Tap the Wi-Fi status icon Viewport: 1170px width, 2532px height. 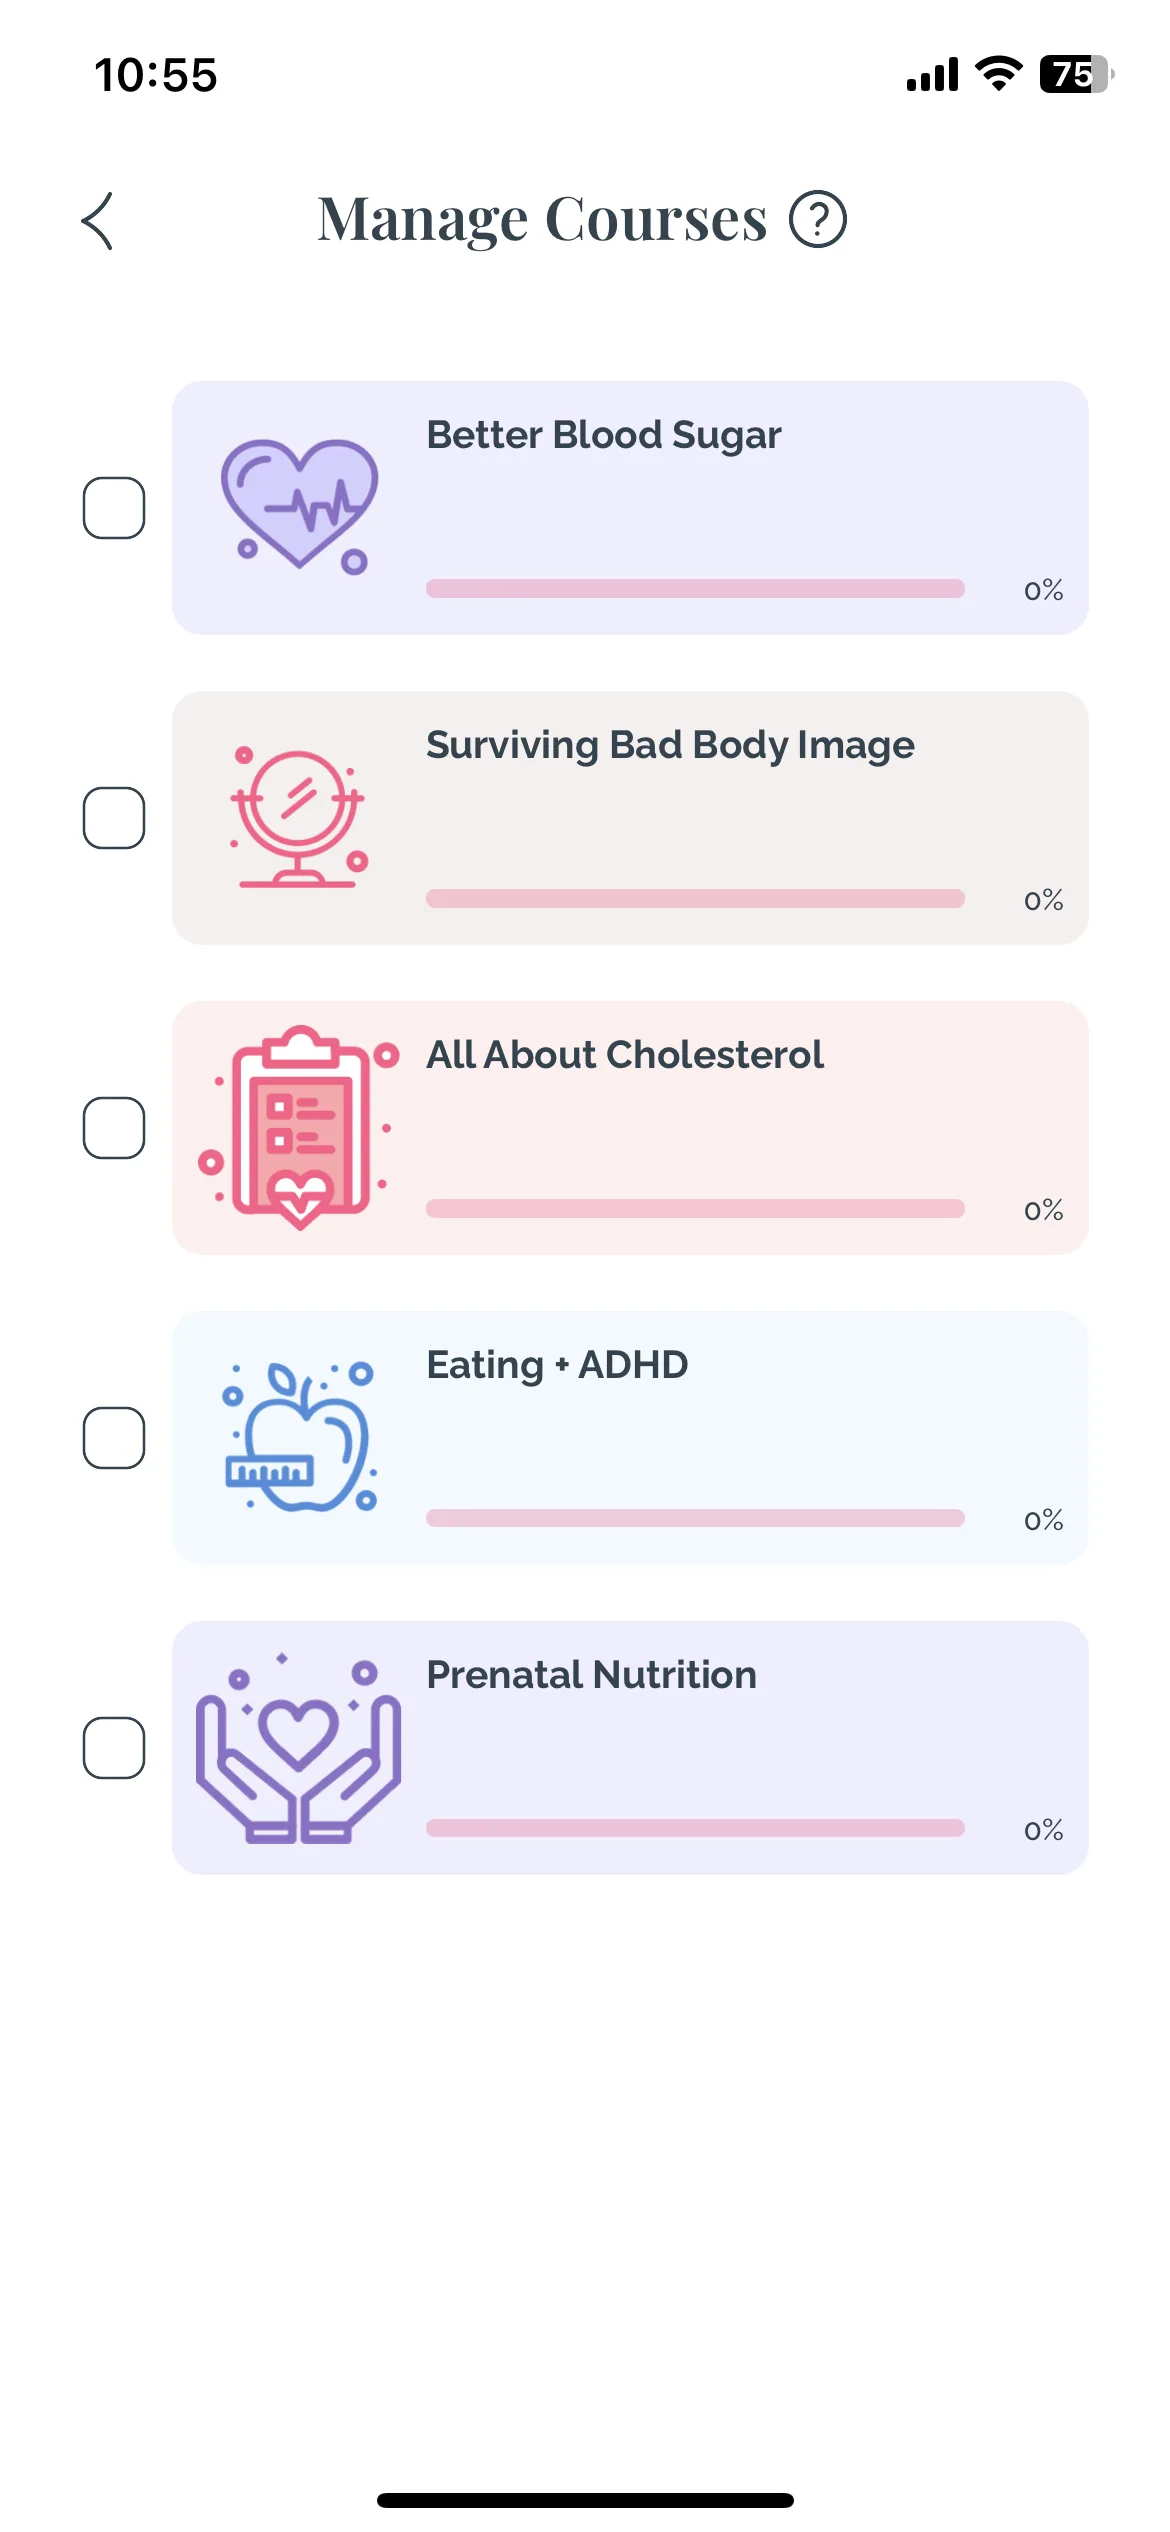coord(998,74)
